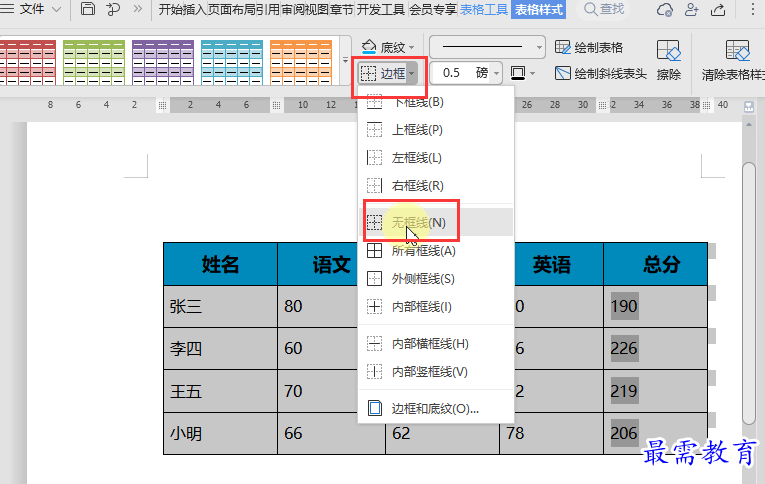Switch to the 视图 tab
Screen dimensions: 765x484
click(x=317, y=9)
